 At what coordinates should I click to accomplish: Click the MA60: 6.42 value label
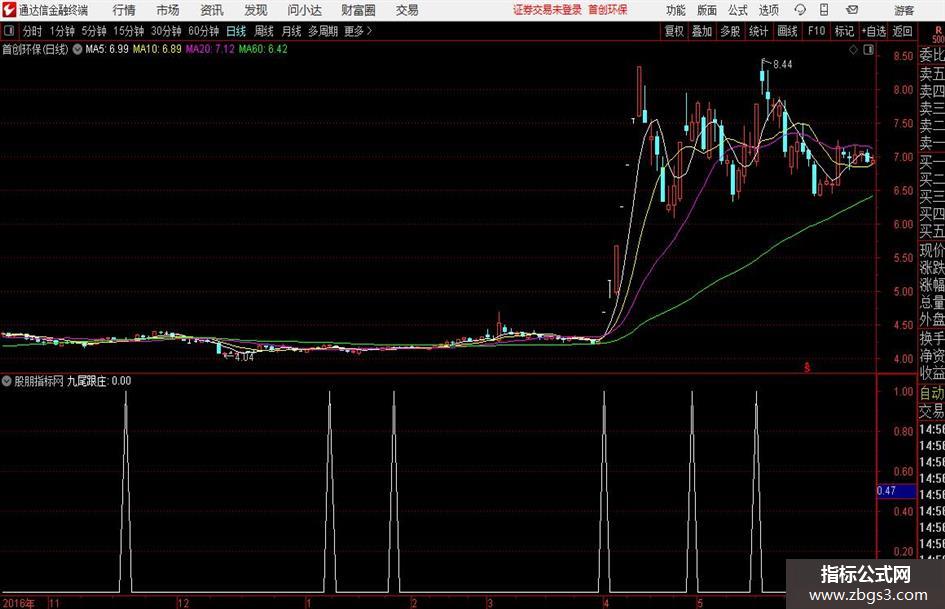pos(263,49)
